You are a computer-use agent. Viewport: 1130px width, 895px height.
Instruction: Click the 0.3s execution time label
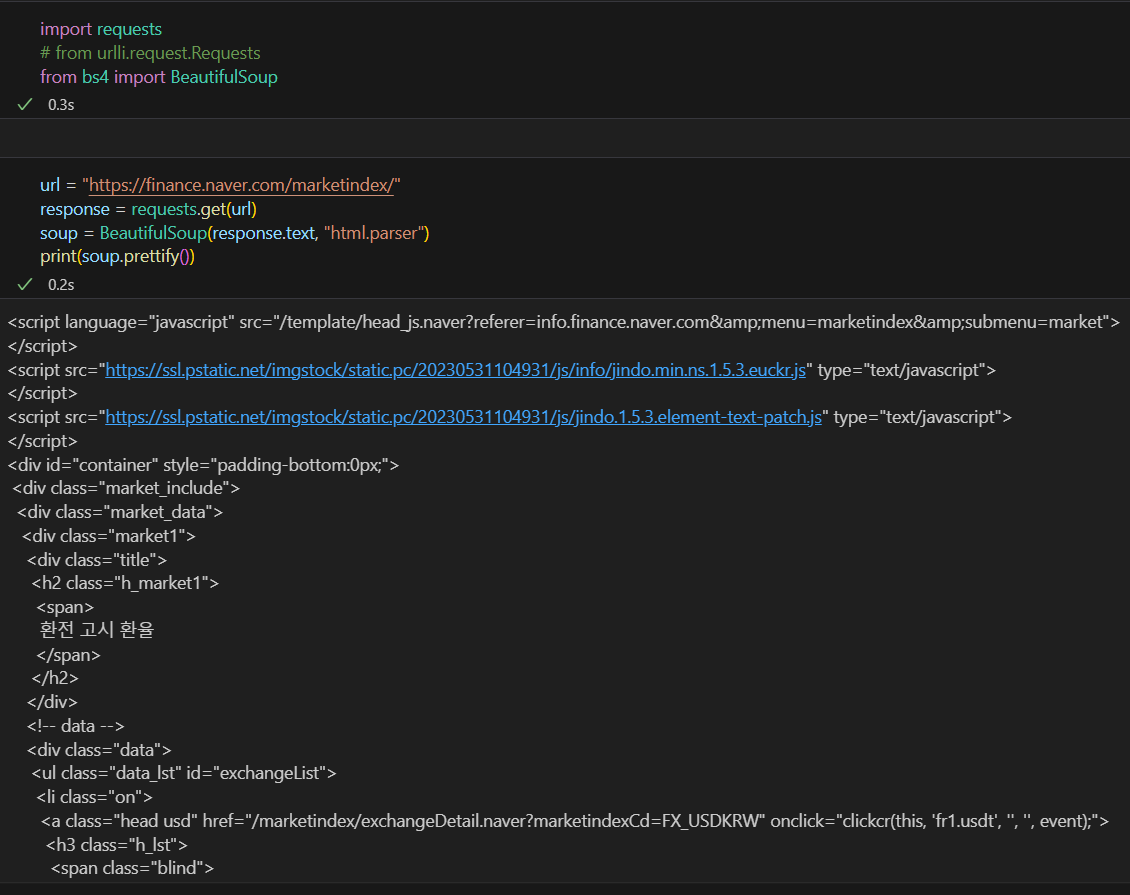(x=61, y=104)
